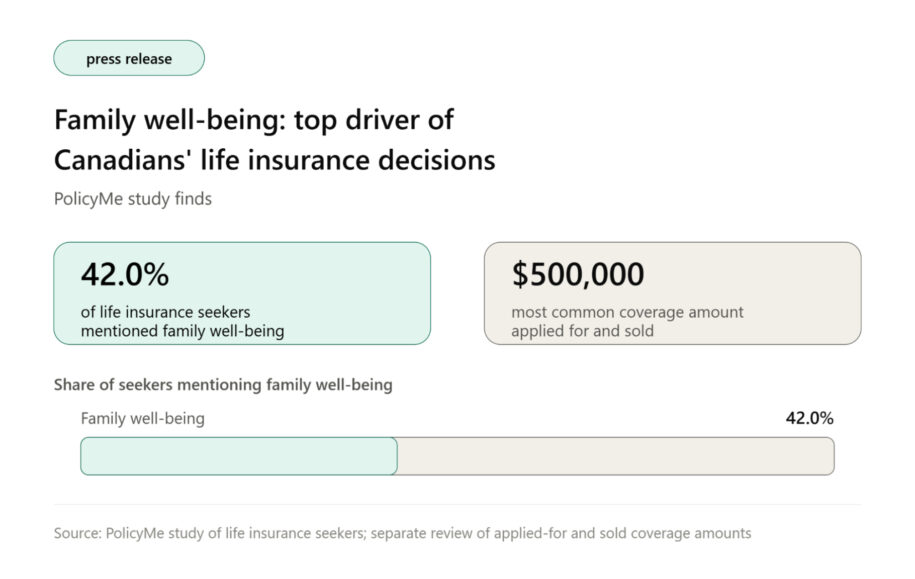This screenshot has width=915, height=579.
Task: Click the $500,000 coverage figure
Action: [578, 274]
